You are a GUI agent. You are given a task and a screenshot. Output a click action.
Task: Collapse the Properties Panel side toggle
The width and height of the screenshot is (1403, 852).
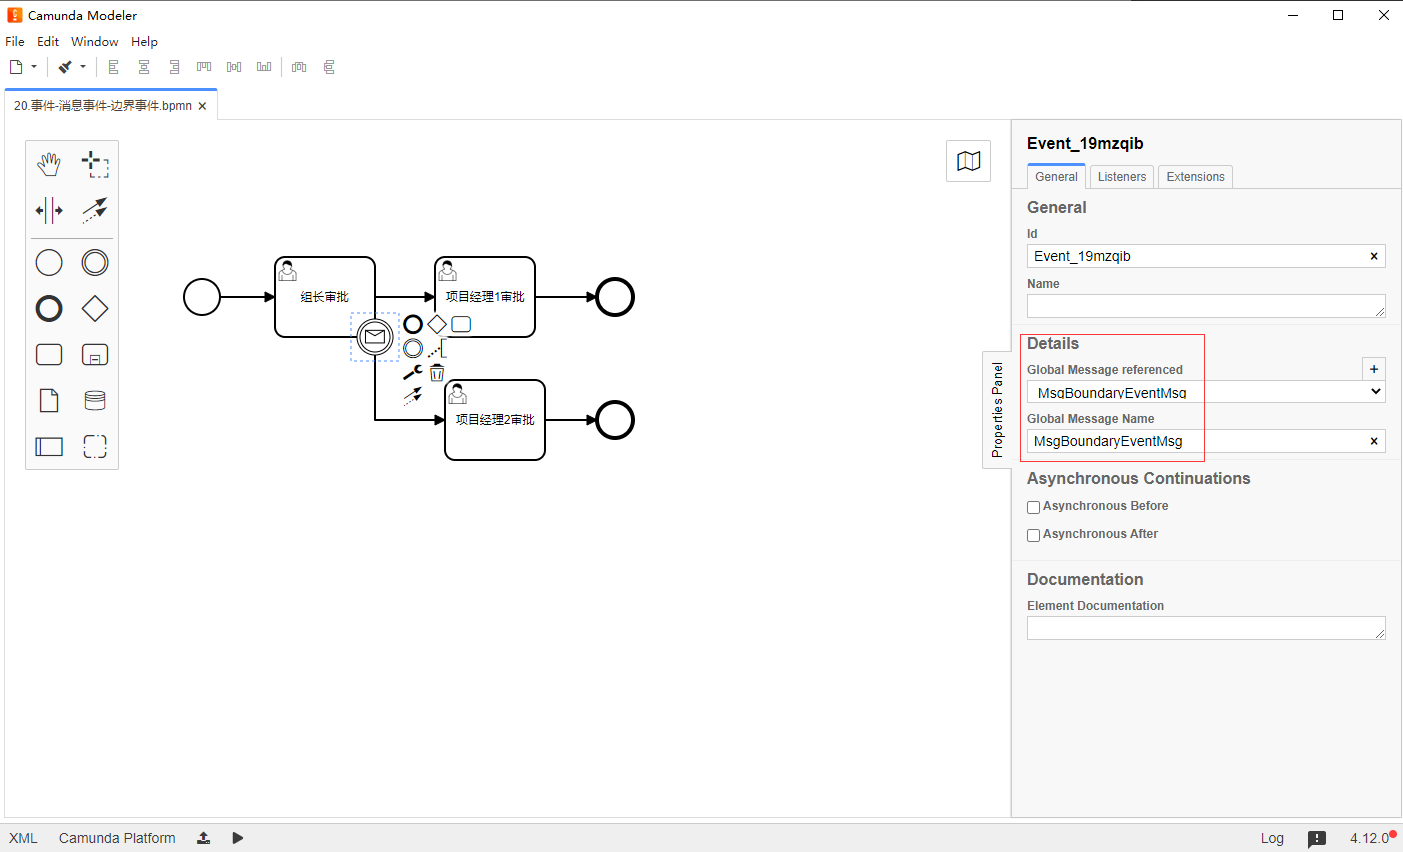997,410
